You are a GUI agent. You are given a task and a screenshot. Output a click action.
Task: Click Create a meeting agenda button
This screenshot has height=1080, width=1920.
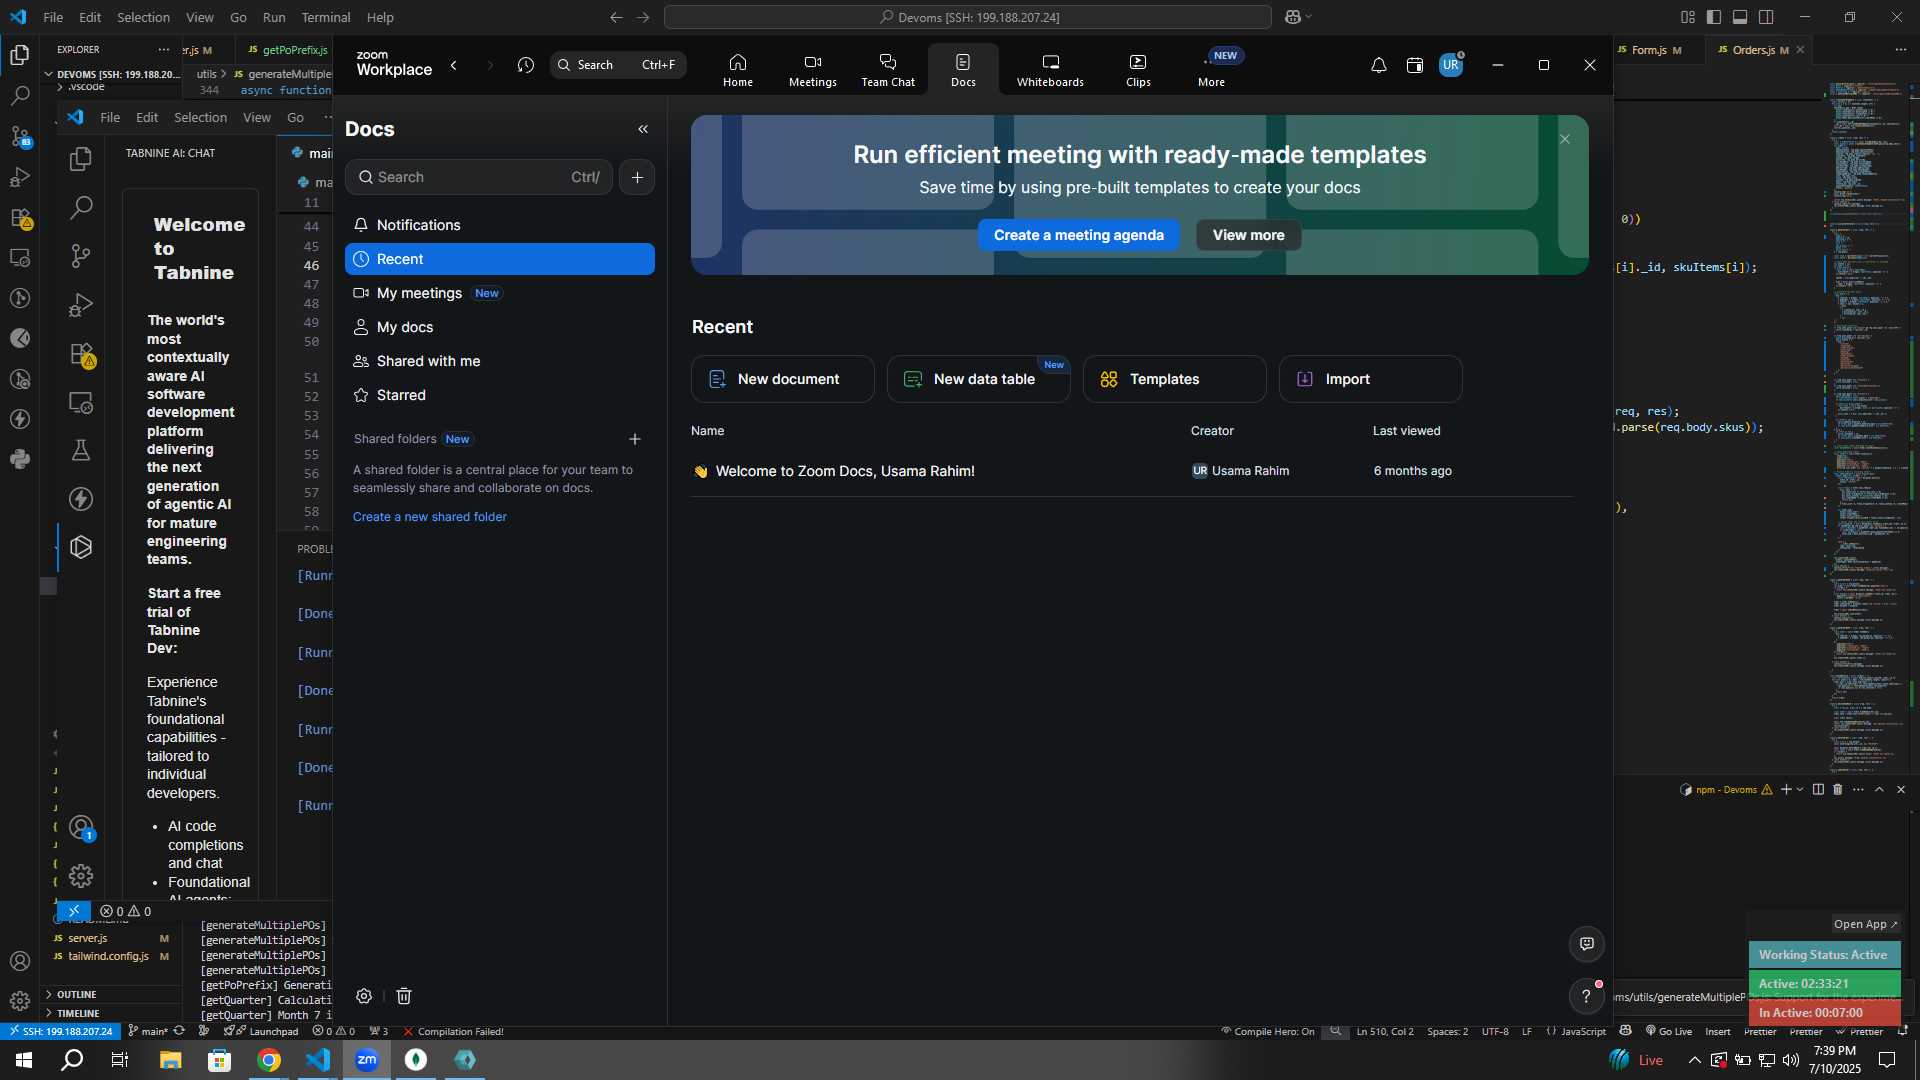[1078, 235]
